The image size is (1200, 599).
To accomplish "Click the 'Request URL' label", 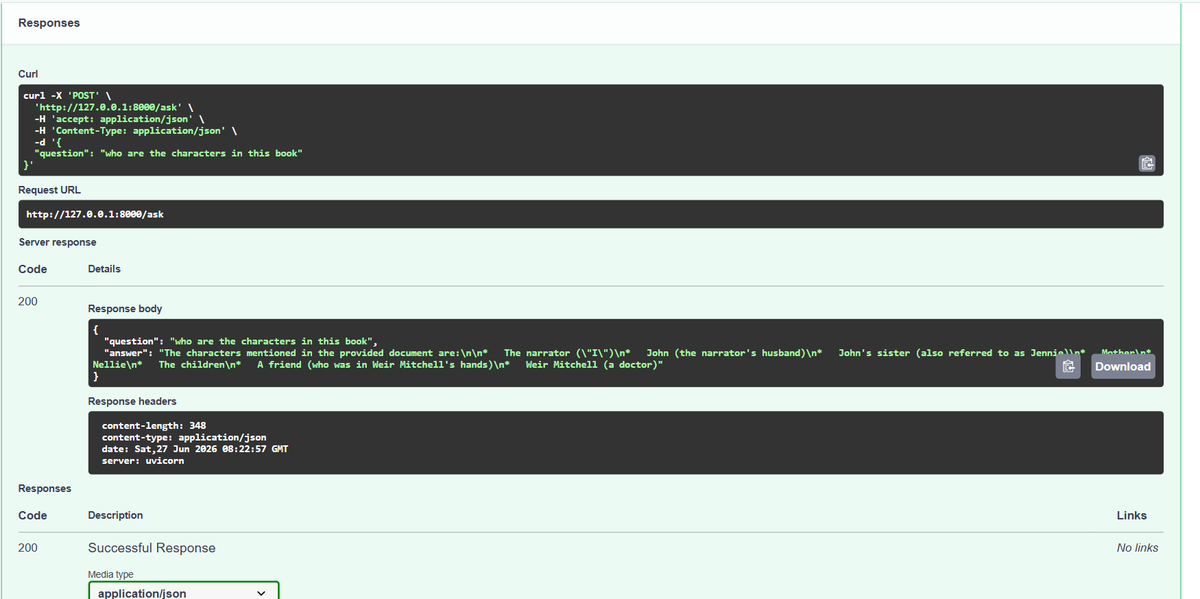I will point(50,190).
